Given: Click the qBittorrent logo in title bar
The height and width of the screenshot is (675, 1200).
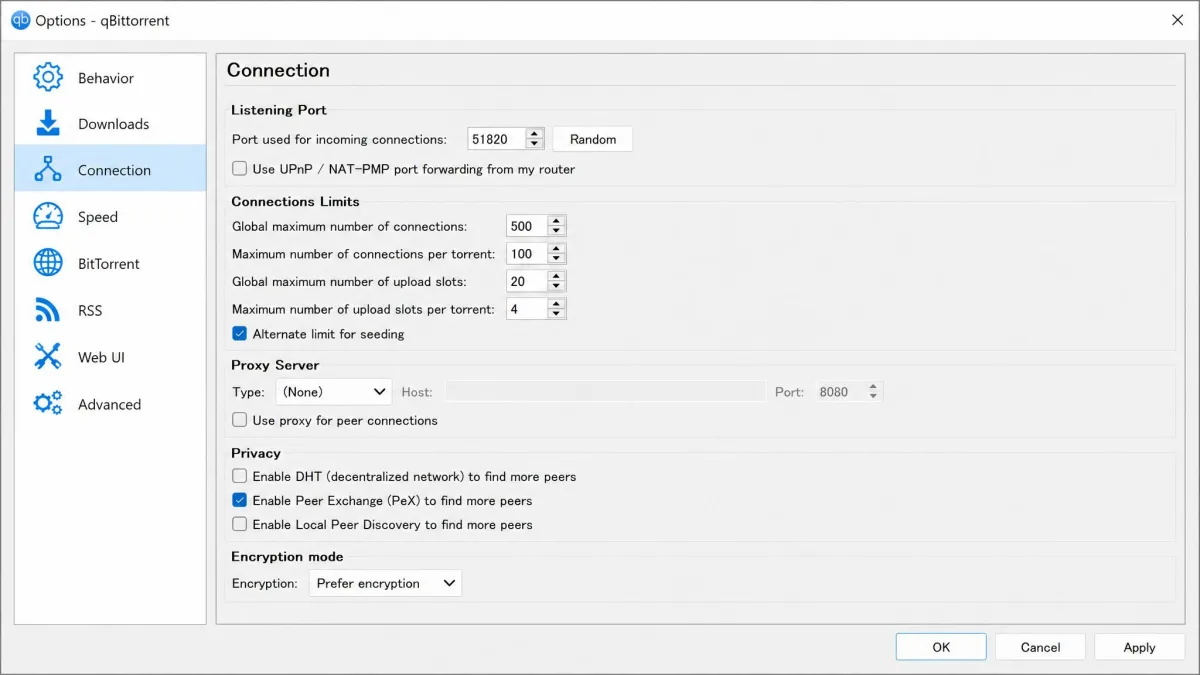Looking at the screenshot, I should click(20, 20).
